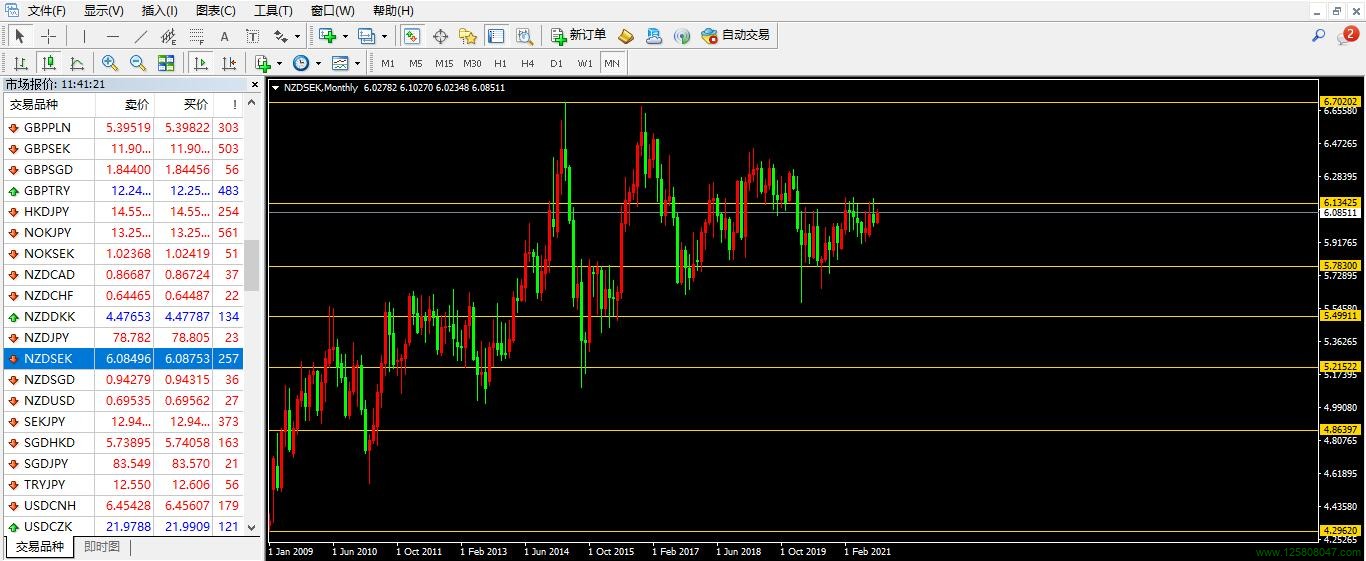1366x561 pixels.
Task: Zoom out on the chart
Action: [138, 63]
